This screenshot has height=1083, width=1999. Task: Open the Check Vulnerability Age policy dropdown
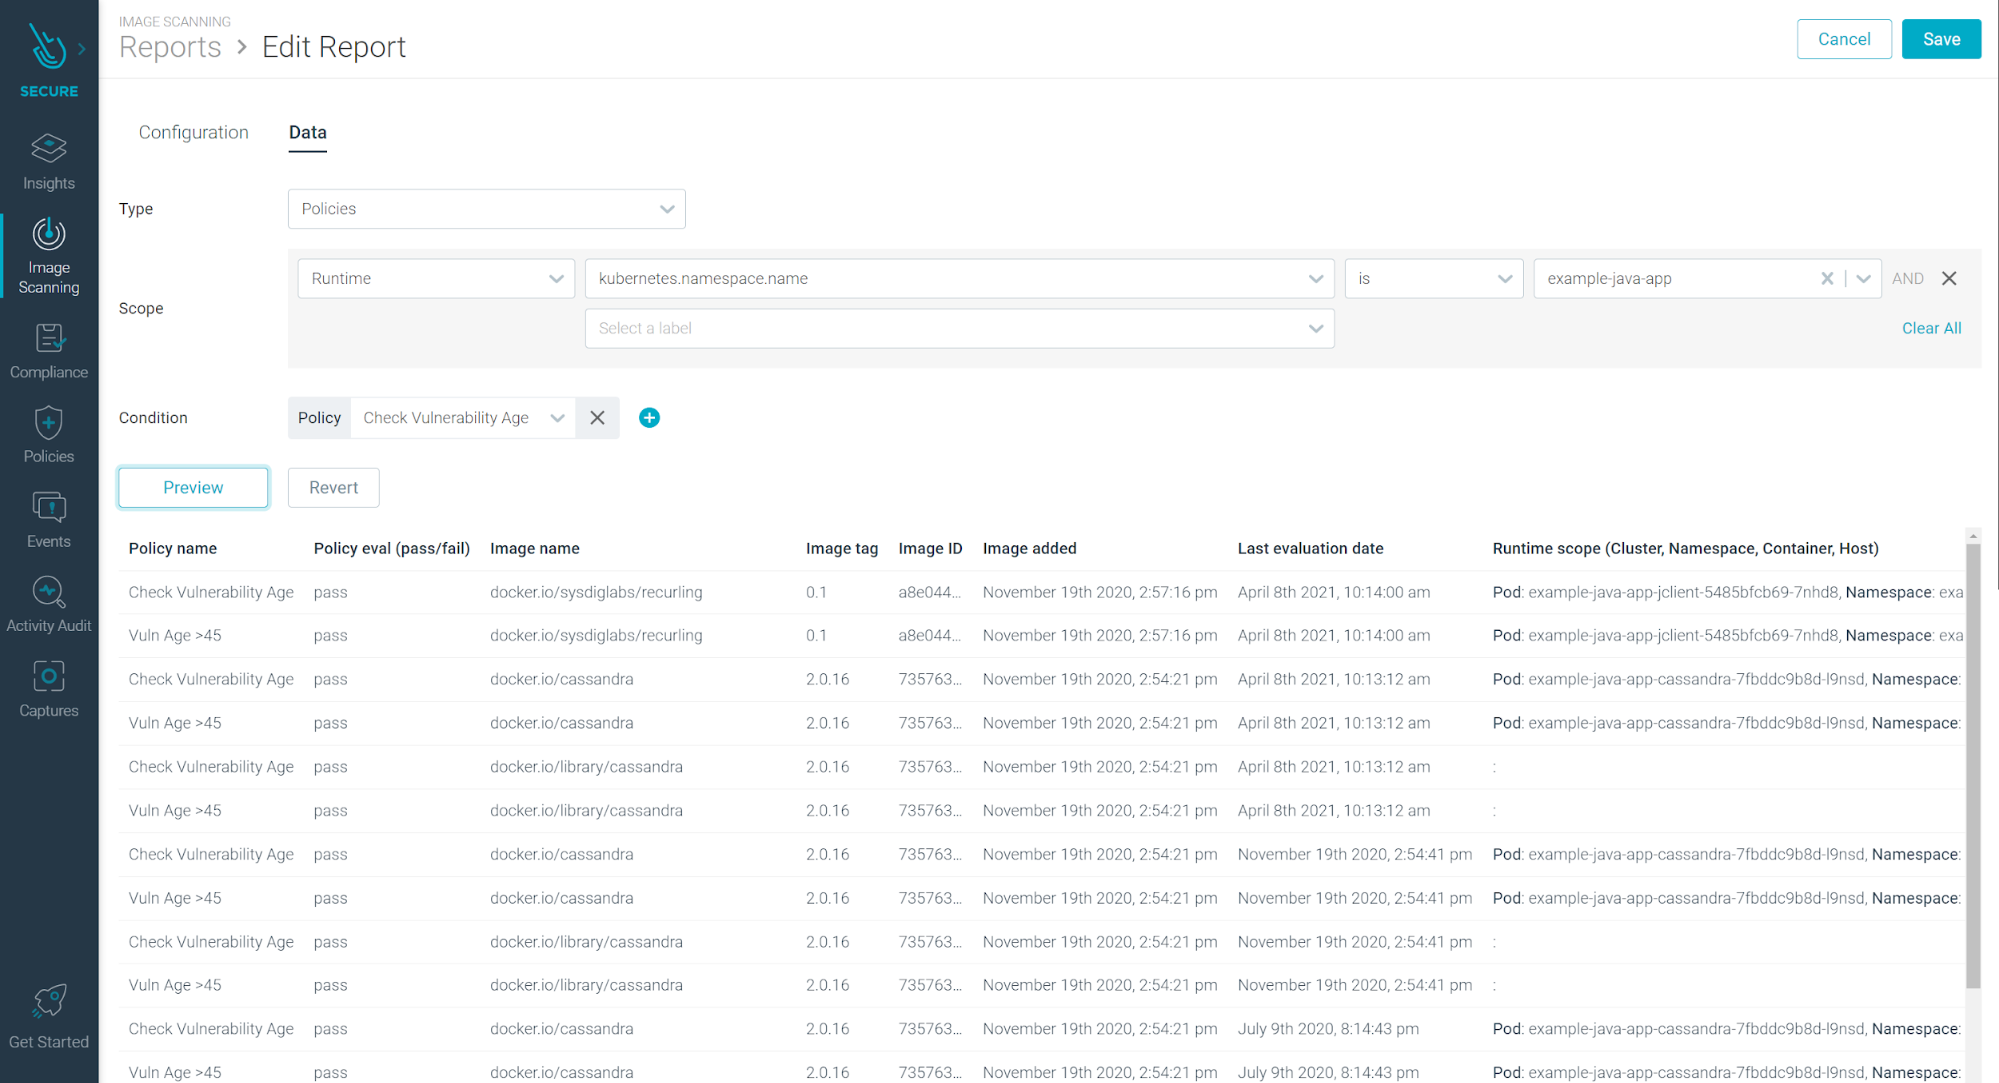point(463,418)
